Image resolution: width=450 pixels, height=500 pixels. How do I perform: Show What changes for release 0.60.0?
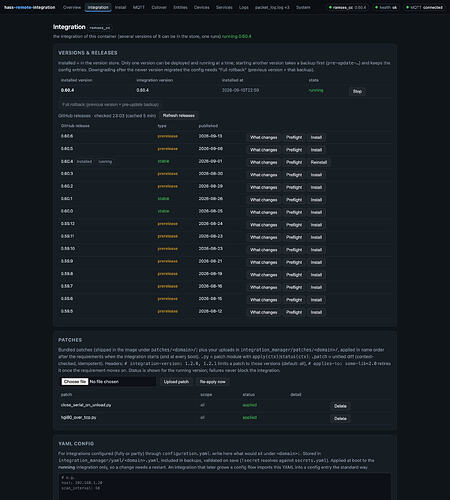pyautogui.click(x=264, y=212)
